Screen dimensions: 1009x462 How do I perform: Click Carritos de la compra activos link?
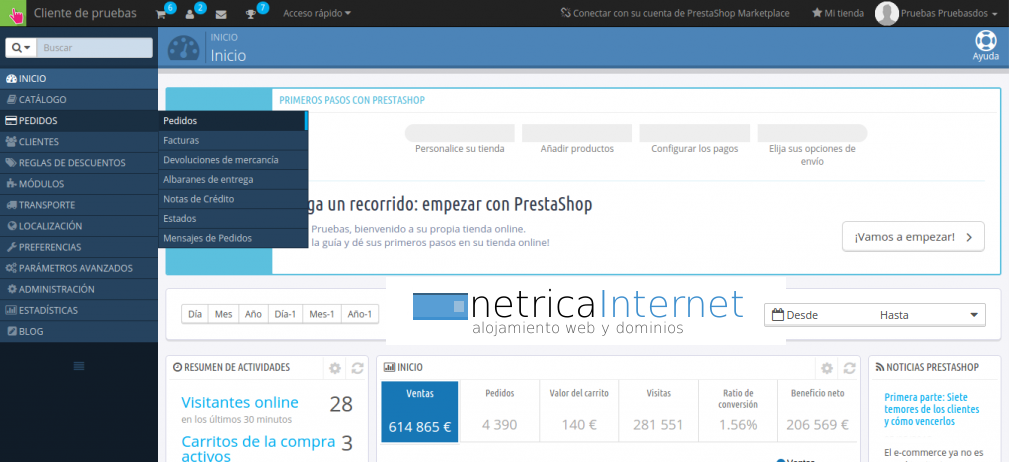[x=258, y=449]
